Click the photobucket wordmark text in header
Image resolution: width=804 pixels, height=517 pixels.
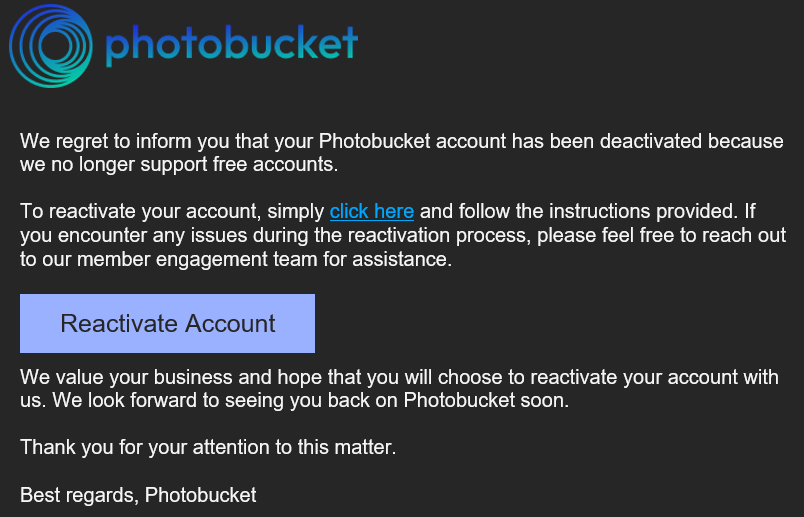pyautogui.click(x=231, y=44)
